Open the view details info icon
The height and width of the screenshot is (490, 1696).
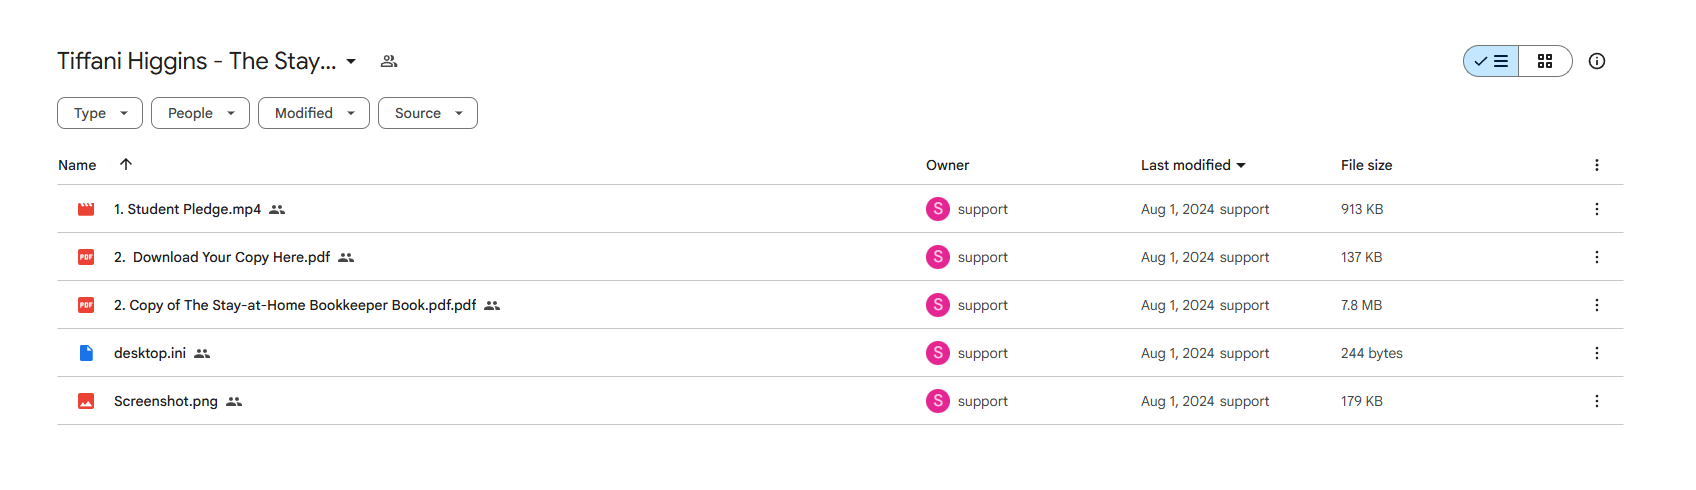[1597, 61]
